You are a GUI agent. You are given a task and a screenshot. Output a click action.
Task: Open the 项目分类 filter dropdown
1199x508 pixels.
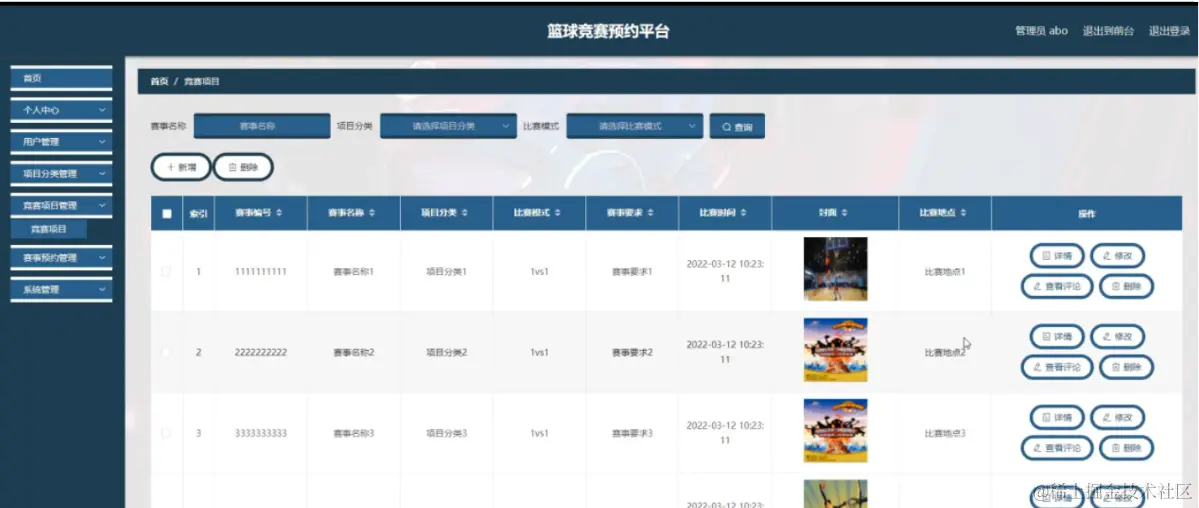448,126
